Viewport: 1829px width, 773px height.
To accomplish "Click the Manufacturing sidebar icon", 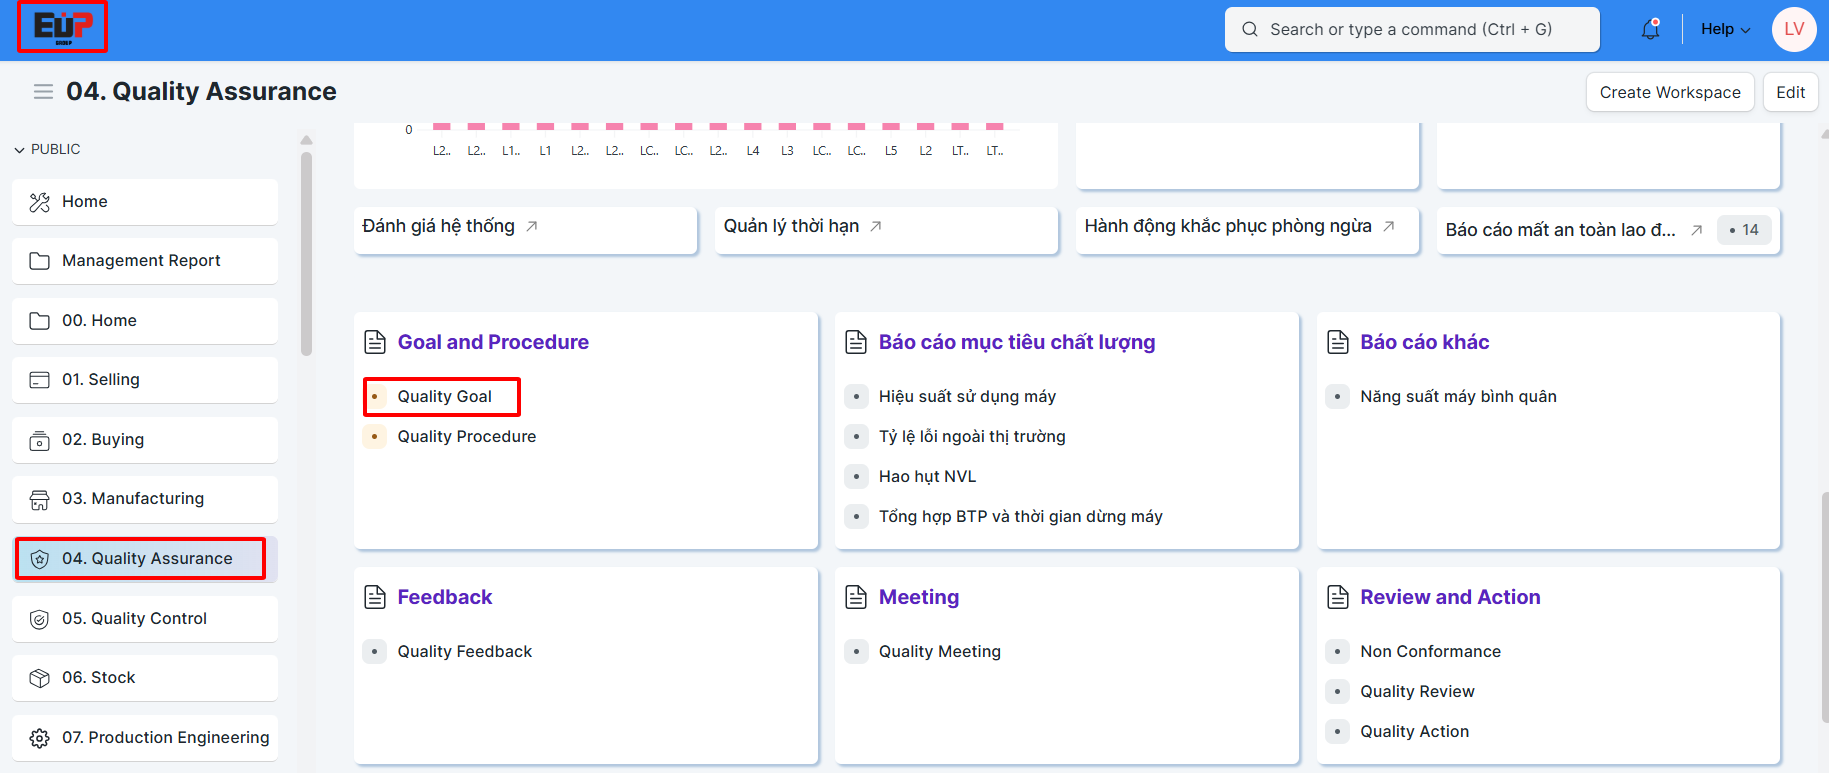I will (40, 499).
